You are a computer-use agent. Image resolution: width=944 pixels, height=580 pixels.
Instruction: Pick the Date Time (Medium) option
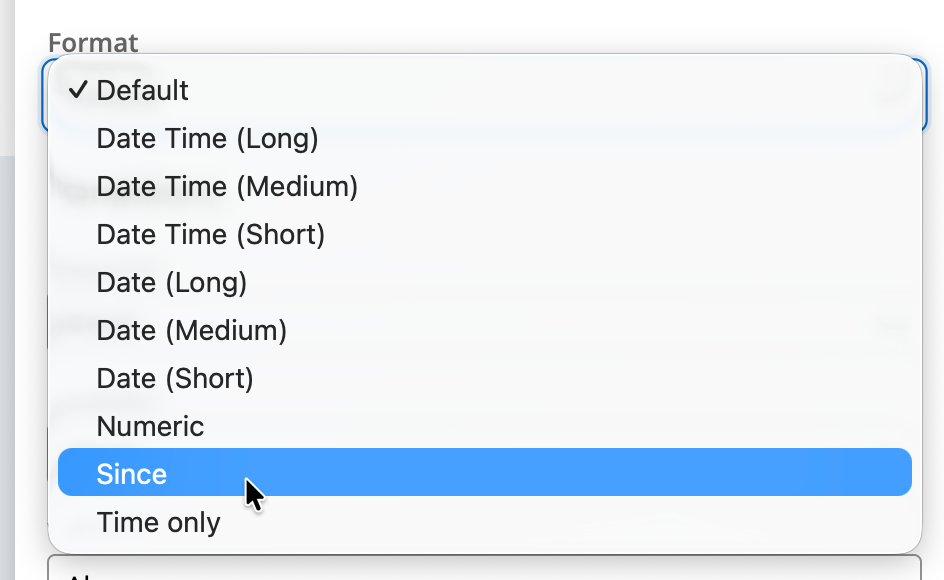[227, 186]
